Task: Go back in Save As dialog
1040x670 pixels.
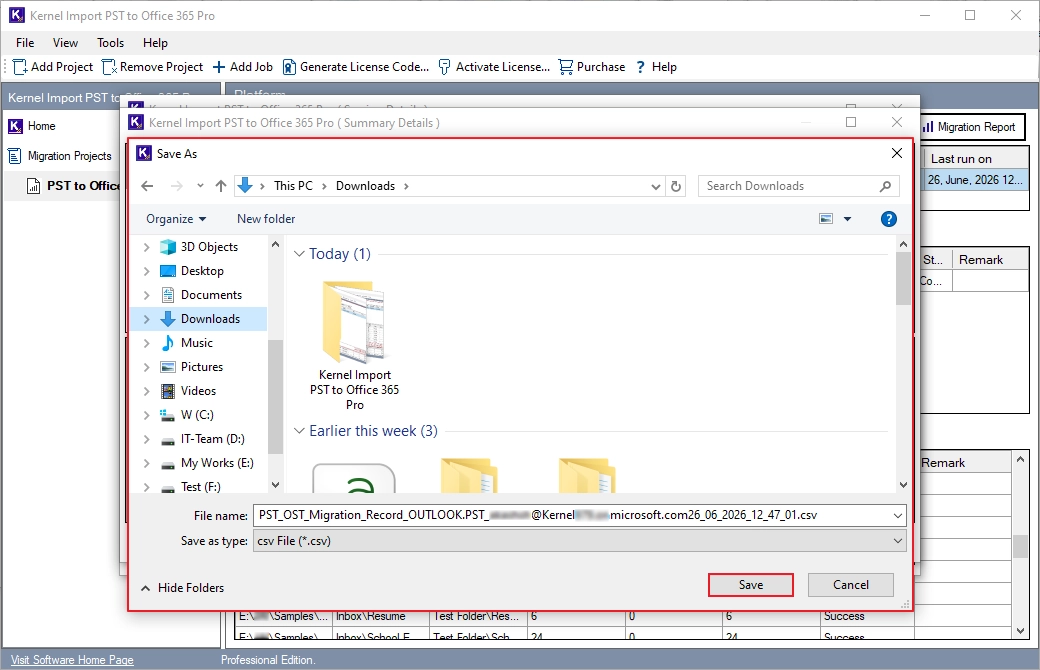Action: click(x=147, y=186)
